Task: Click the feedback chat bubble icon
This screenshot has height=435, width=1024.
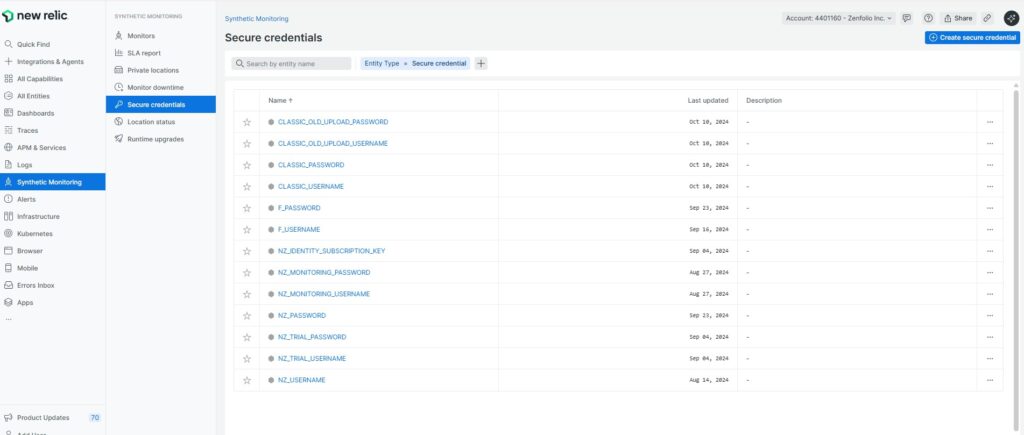Action: pyautogui.click(x=907, y=18)
